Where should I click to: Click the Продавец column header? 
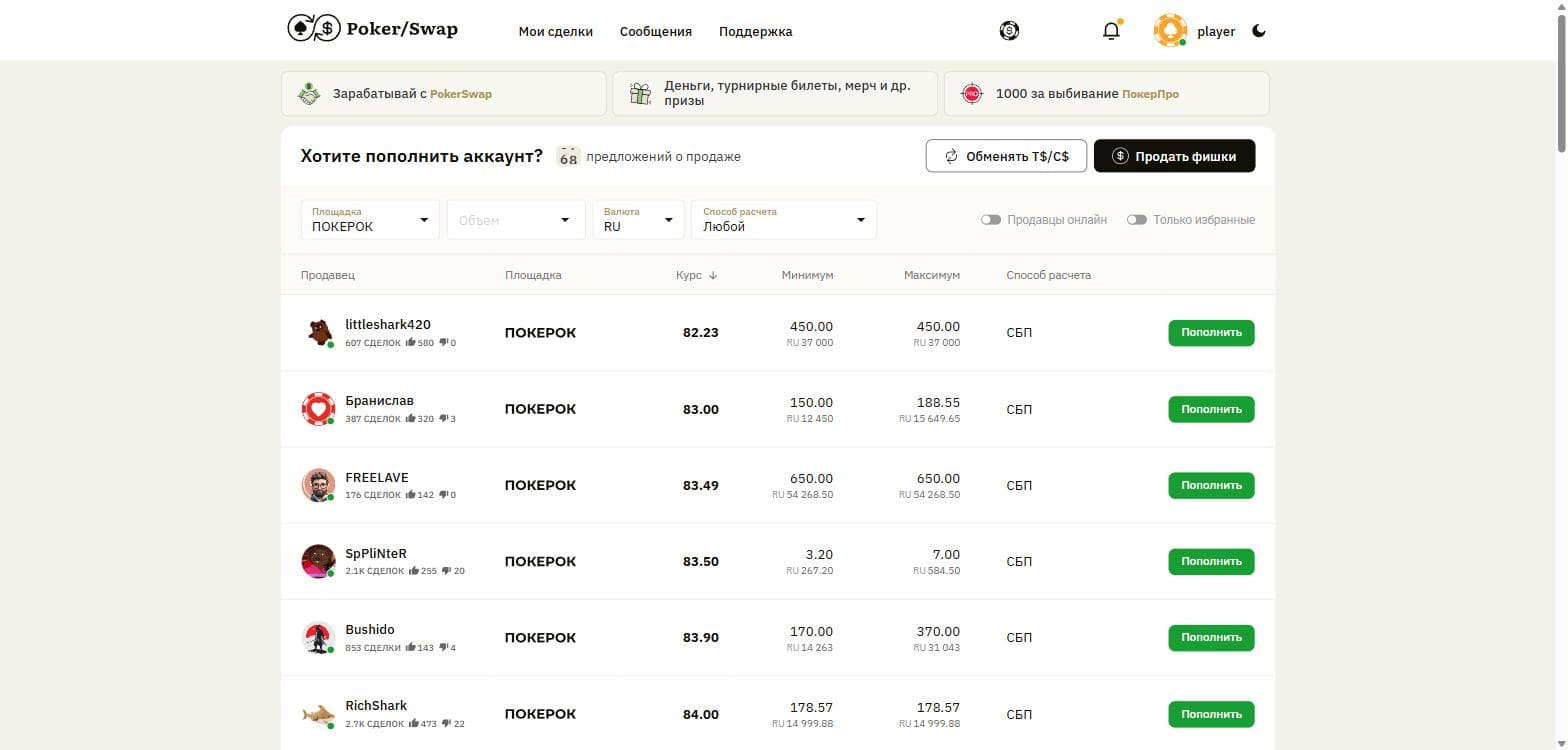point(328,275)
